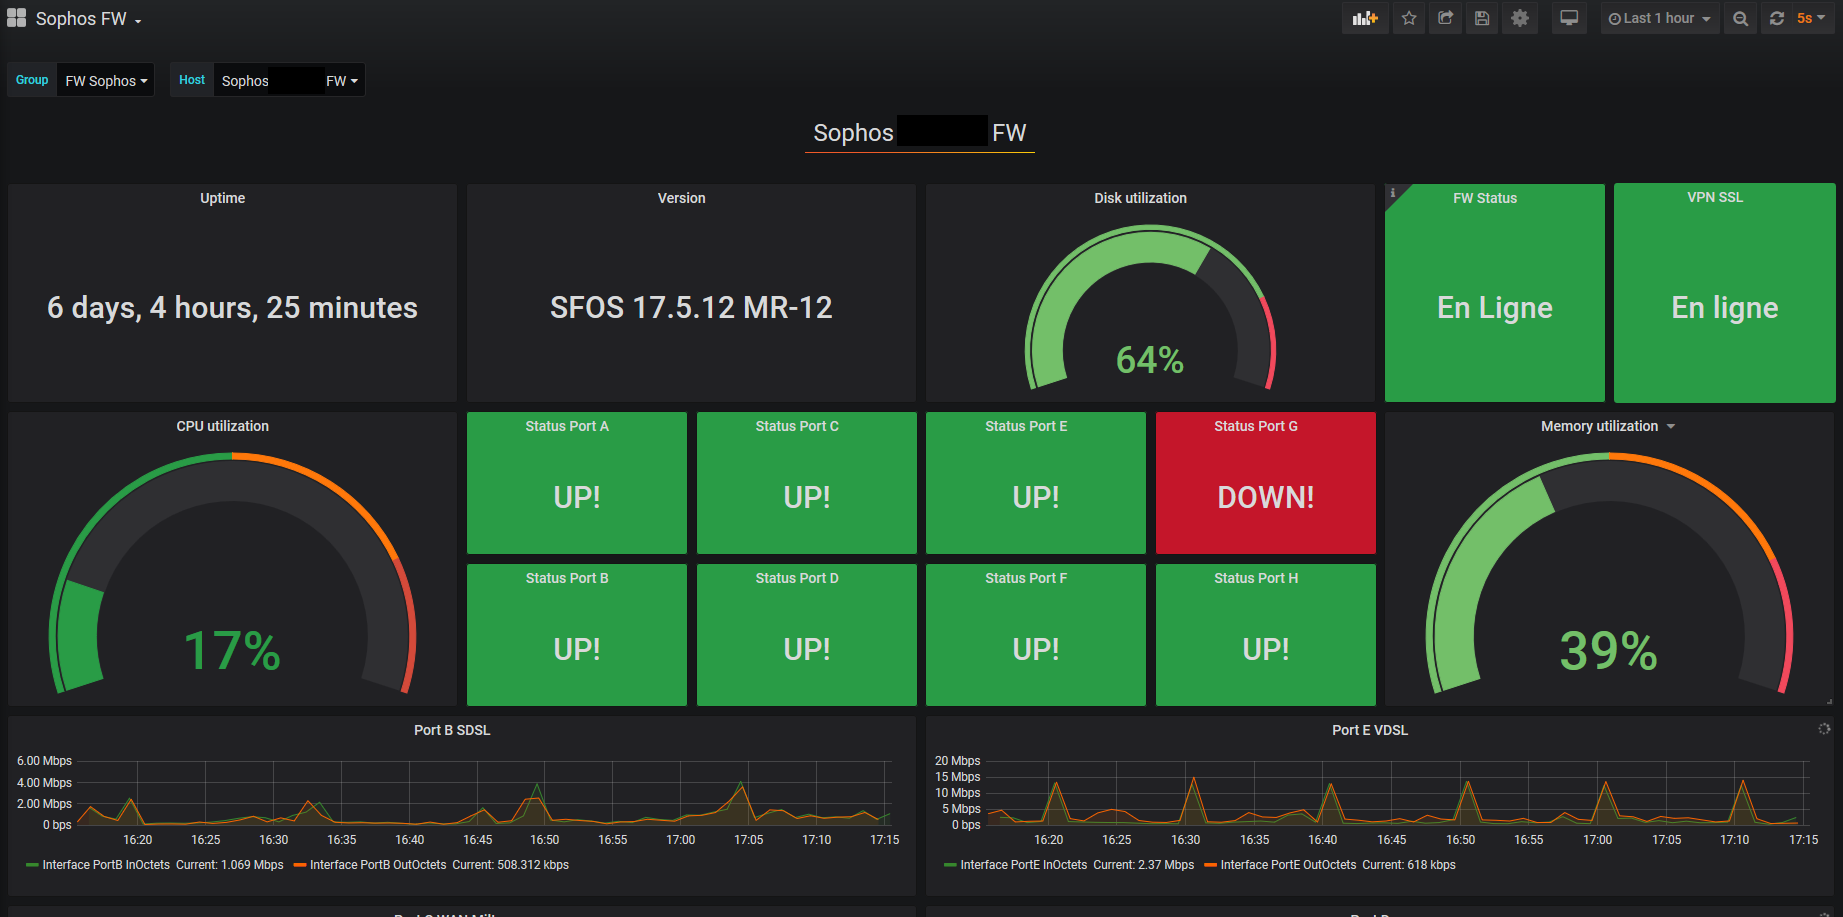Click the Status Port E title

1026,426
